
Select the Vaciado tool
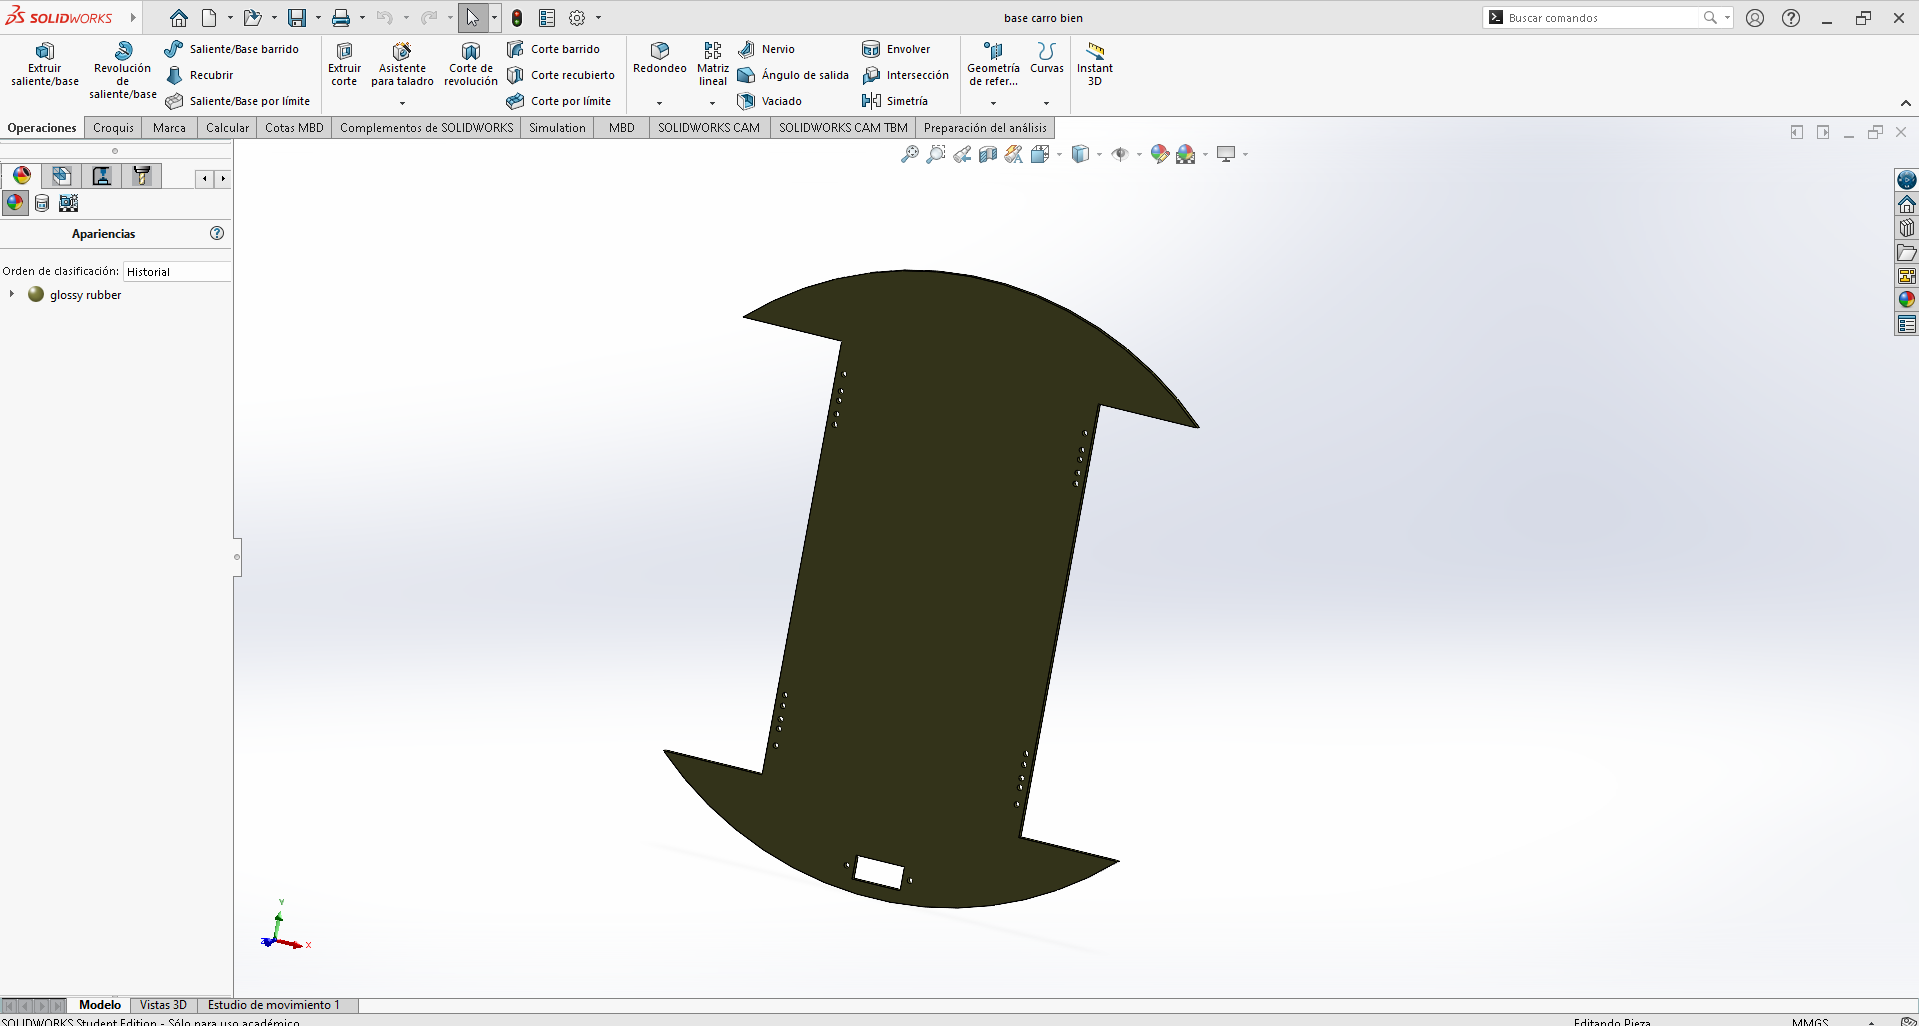click(770, 101)
